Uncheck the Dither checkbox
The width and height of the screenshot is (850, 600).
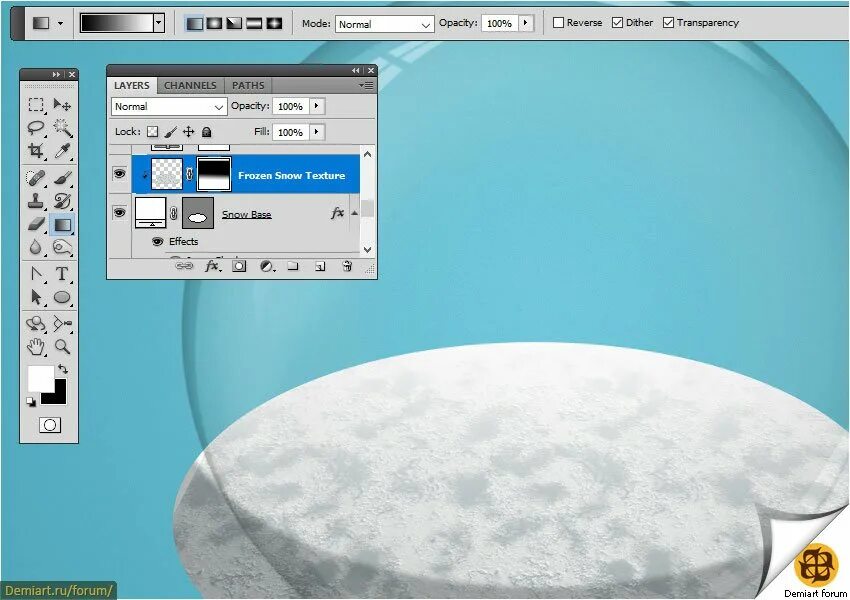coord(617,23)
